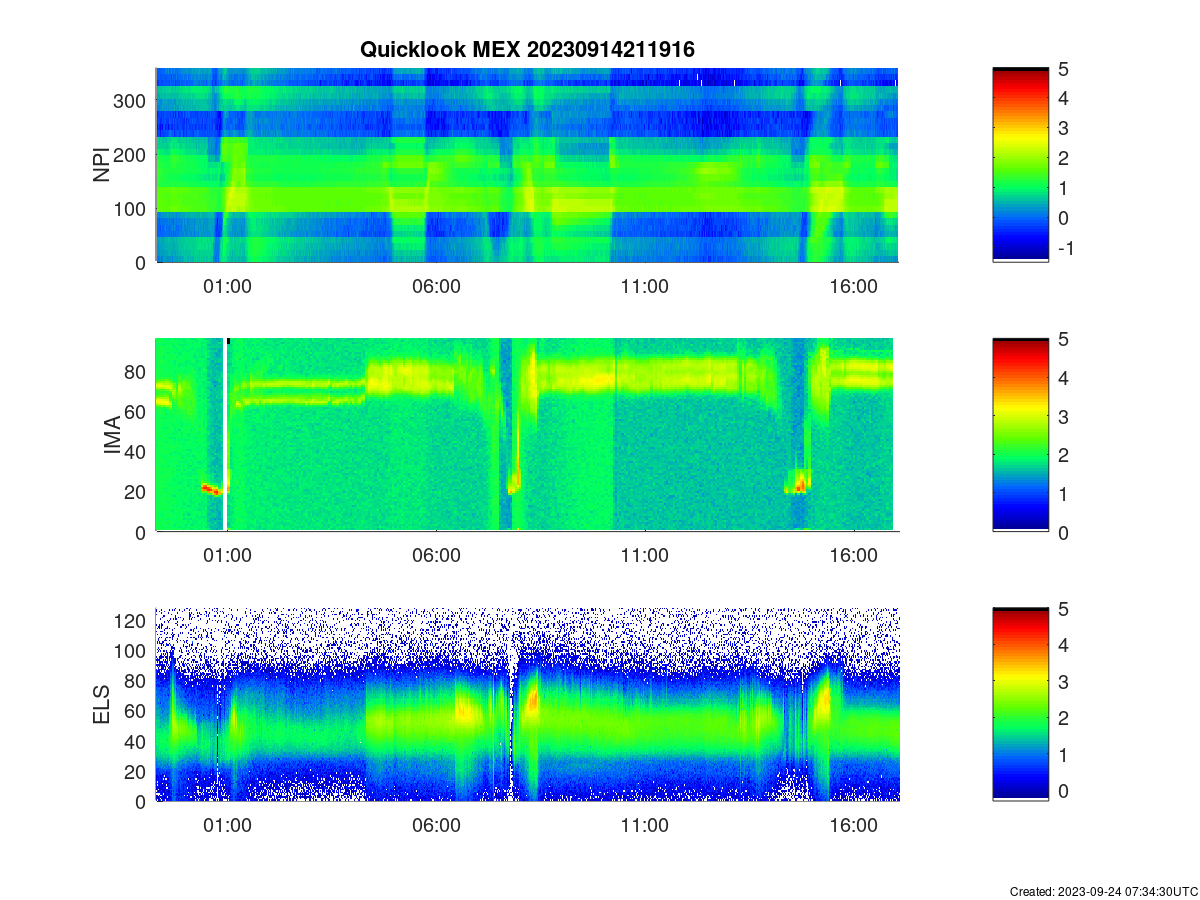Click the ELS panel color scale bar

(1020, 705)
